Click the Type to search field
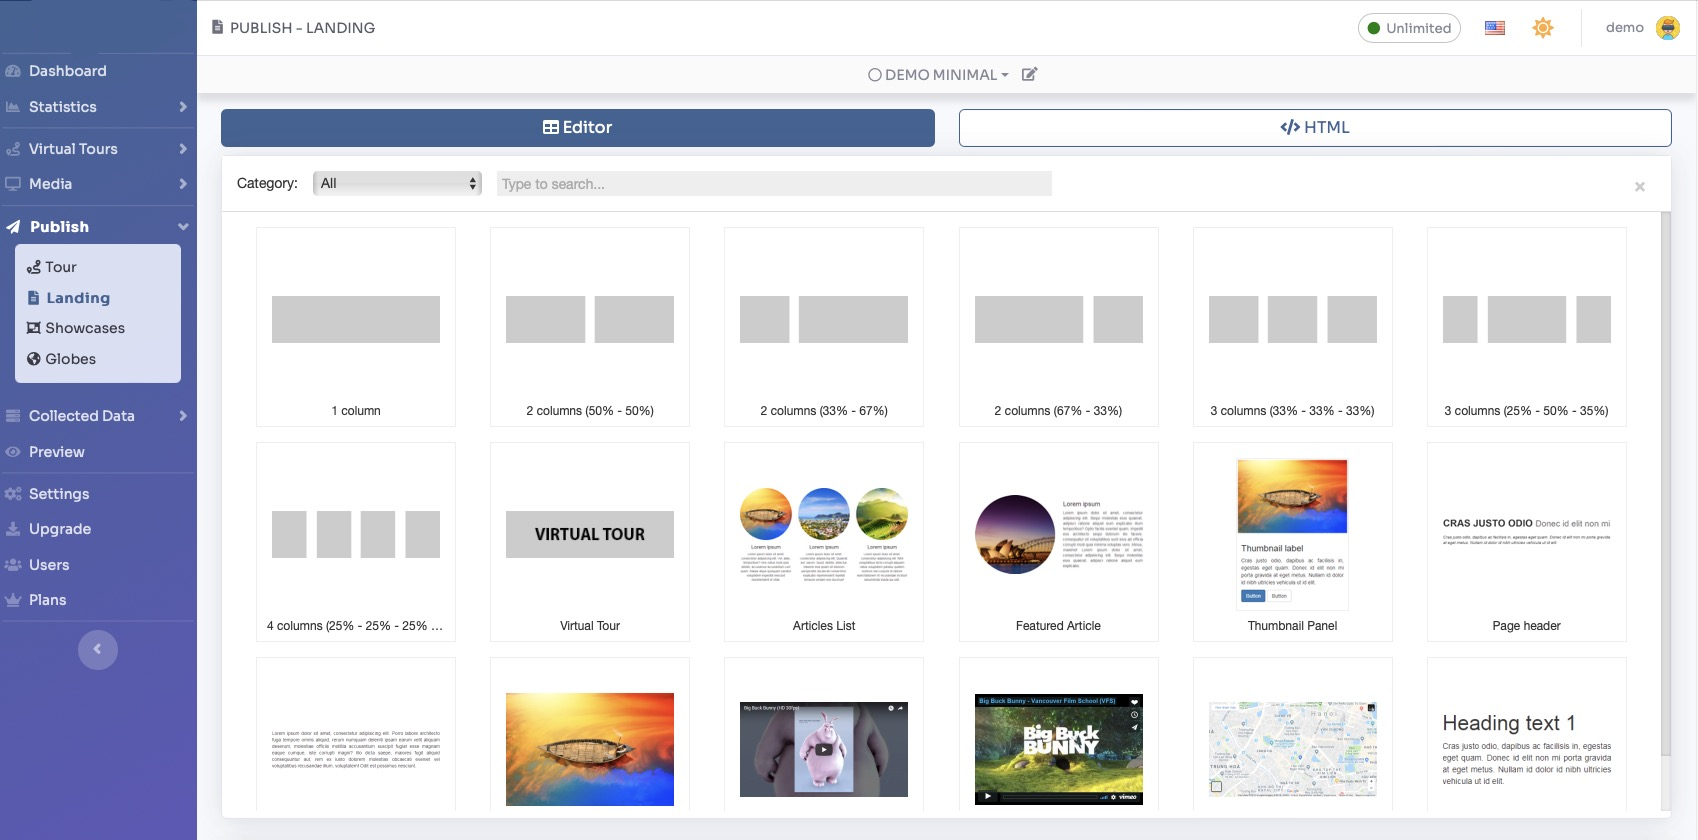The image size is (1698, 840). [x=774, y=184]
